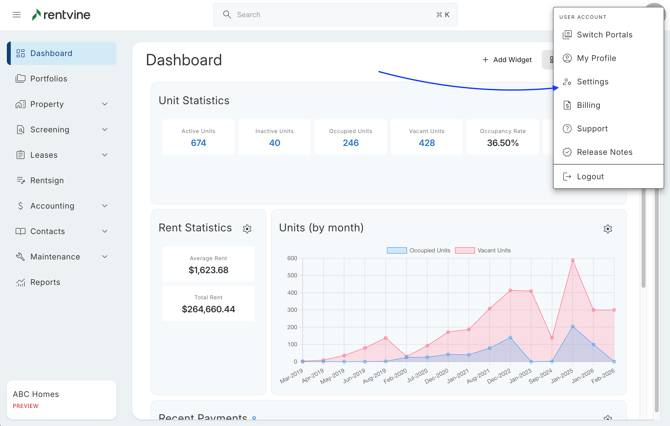670x426 pixels.
Task: Click the Add Widget button
Action: point(507,60)
